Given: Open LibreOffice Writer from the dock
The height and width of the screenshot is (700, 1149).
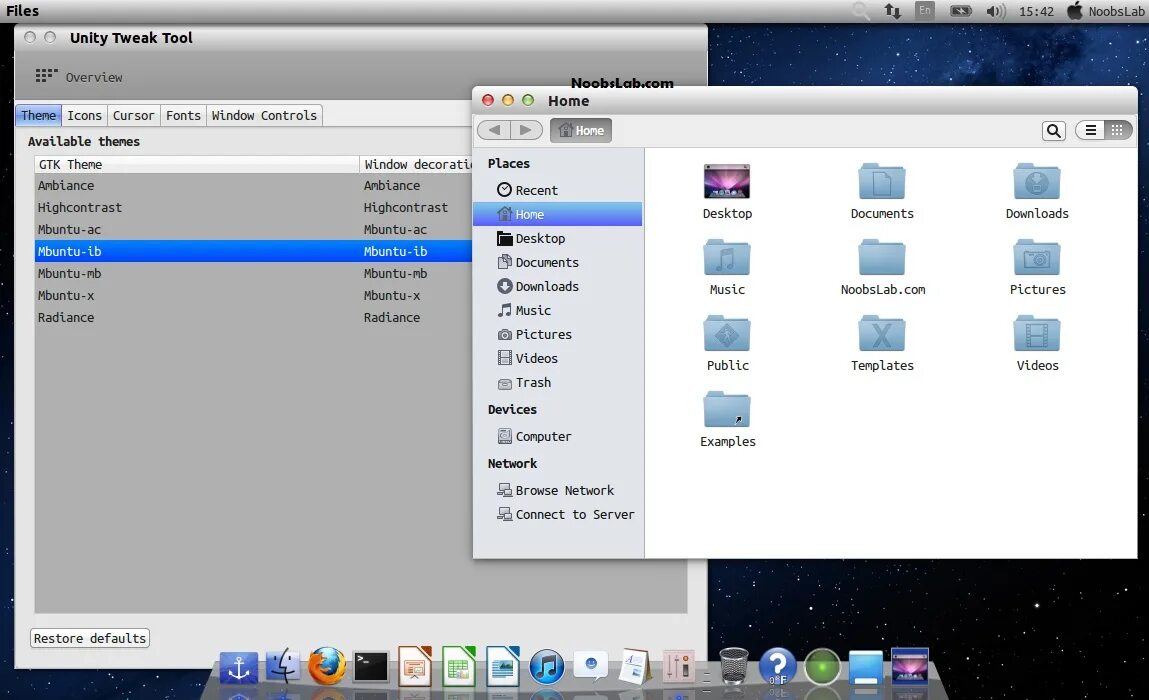Looking at the screenshot, I should pyautogui.click(x=503, y=666).
